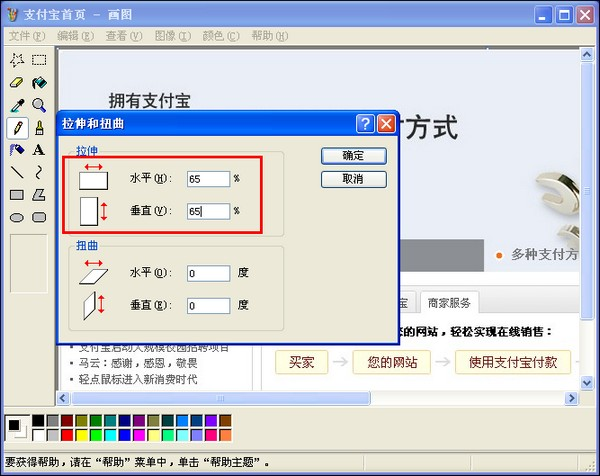Select the Free-Form Select tool

pyautogui.click(x=17, y=60)
